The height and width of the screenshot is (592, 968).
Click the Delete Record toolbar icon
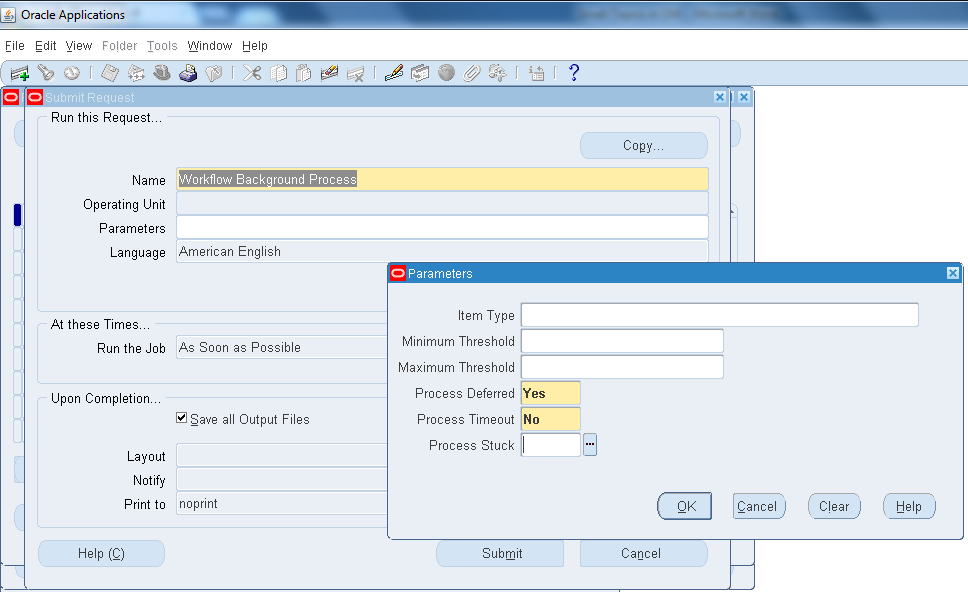pos(356,73)
